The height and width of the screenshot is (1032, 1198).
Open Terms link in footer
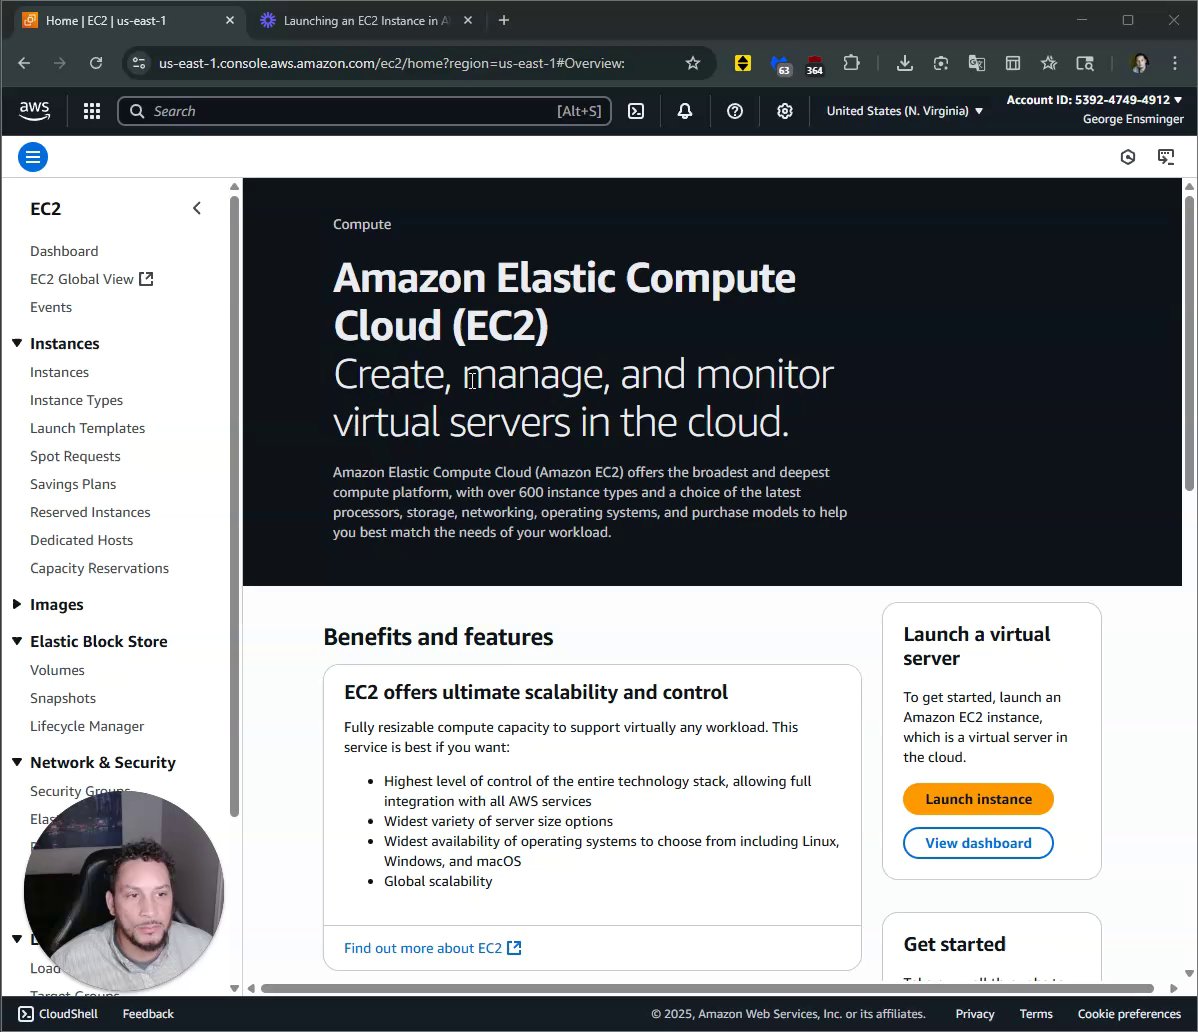pyautogui.click(x=1036, y=1014)
